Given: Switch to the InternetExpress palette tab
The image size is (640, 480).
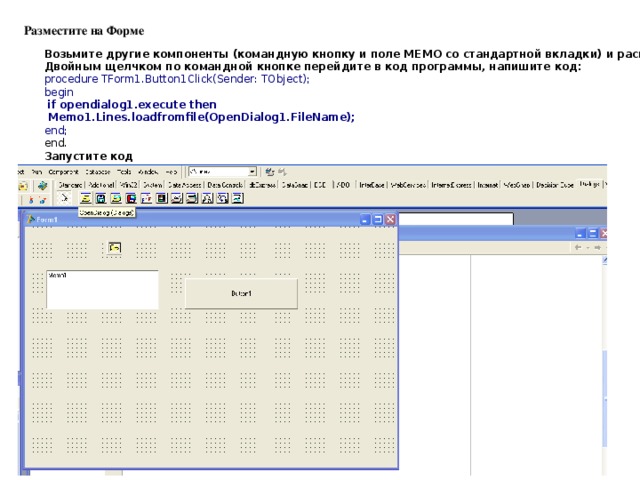Looking at the screenshot, I should click(x=451, y=185).
